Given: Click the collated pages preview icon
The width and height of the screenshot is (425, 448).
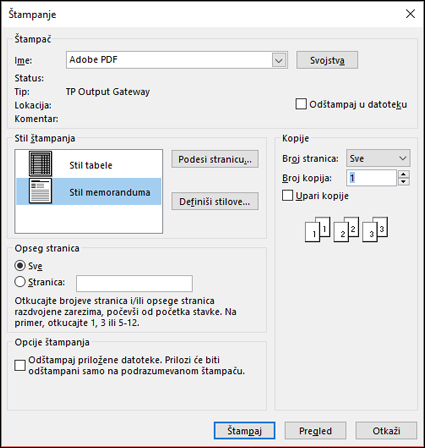Looking at the screenshot, I should tap(346, 229).
